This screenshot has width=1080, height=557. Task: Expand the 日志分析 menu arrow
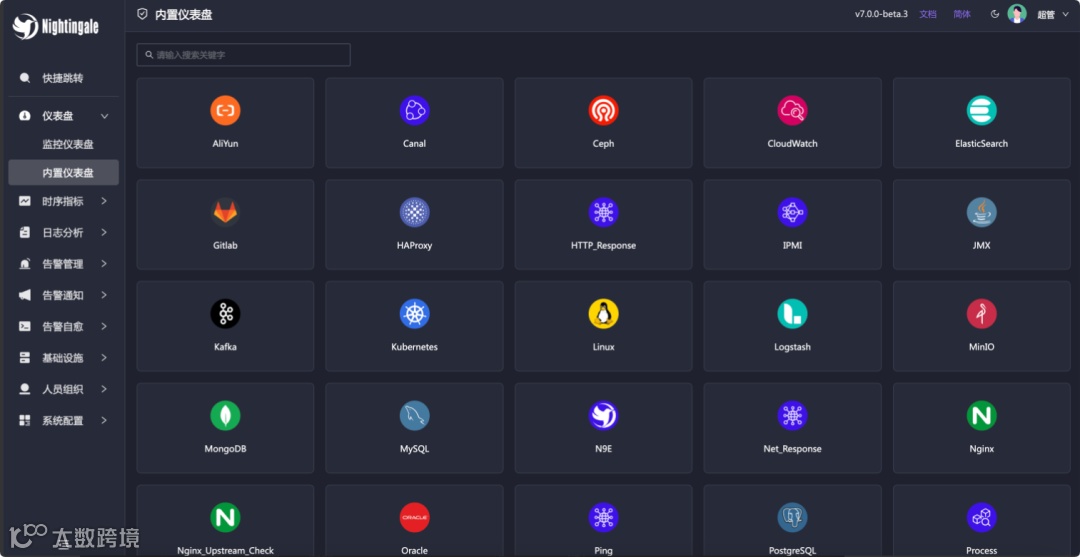[x=104, y=233]
